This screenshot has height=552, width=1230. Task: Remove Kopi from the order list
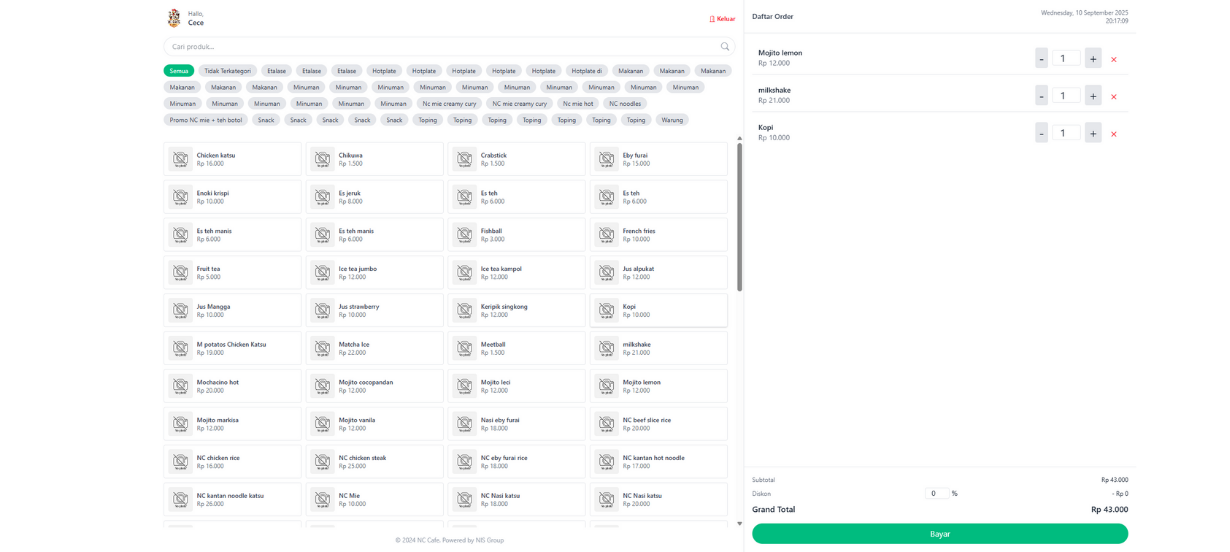[x=1113, y=134]
